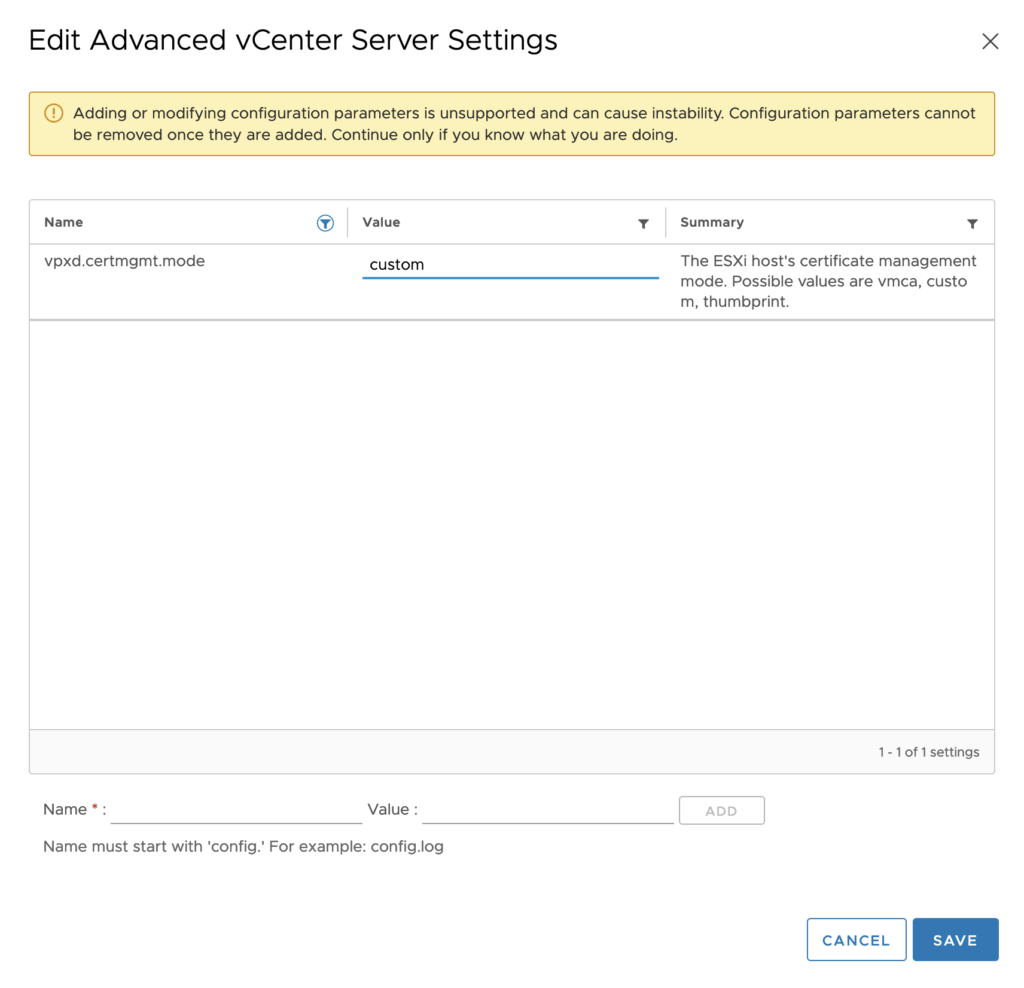Sort by the Value column header
The width and height of the screenshot is (1024, 988).
(381, 222)
